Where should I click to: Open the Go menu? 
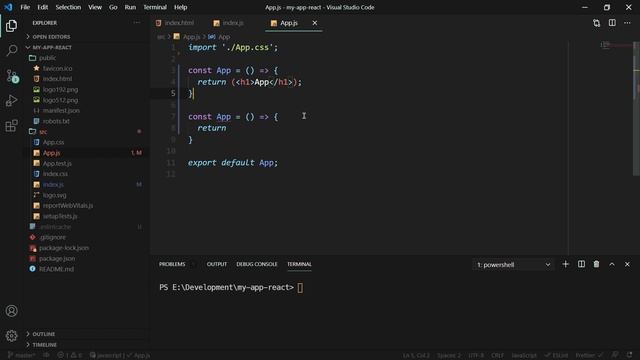tap(113, 7)
